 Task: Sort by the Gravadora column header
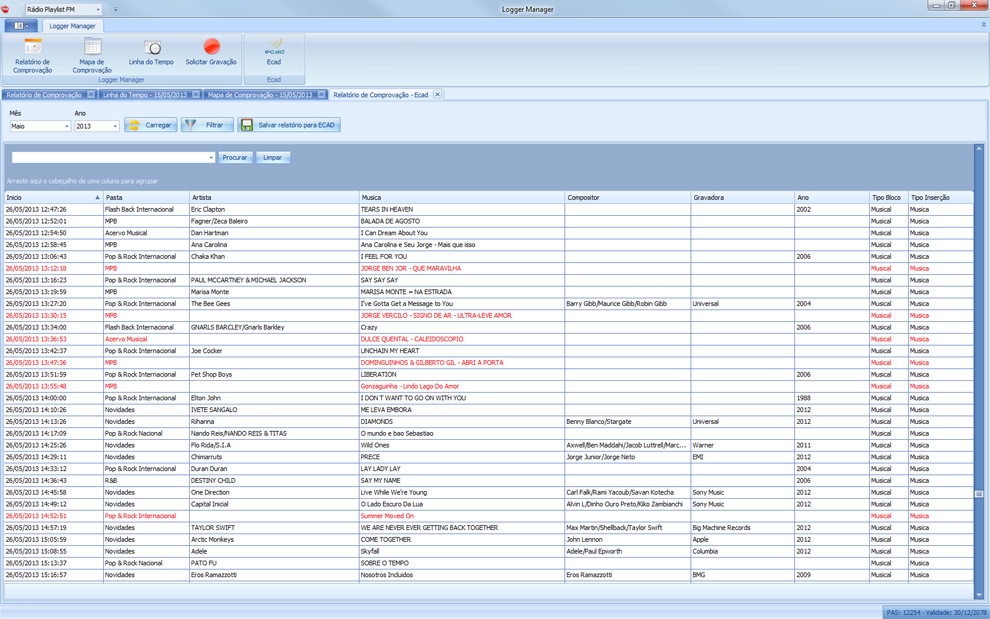pyautogui.click(x=742, y=198)
